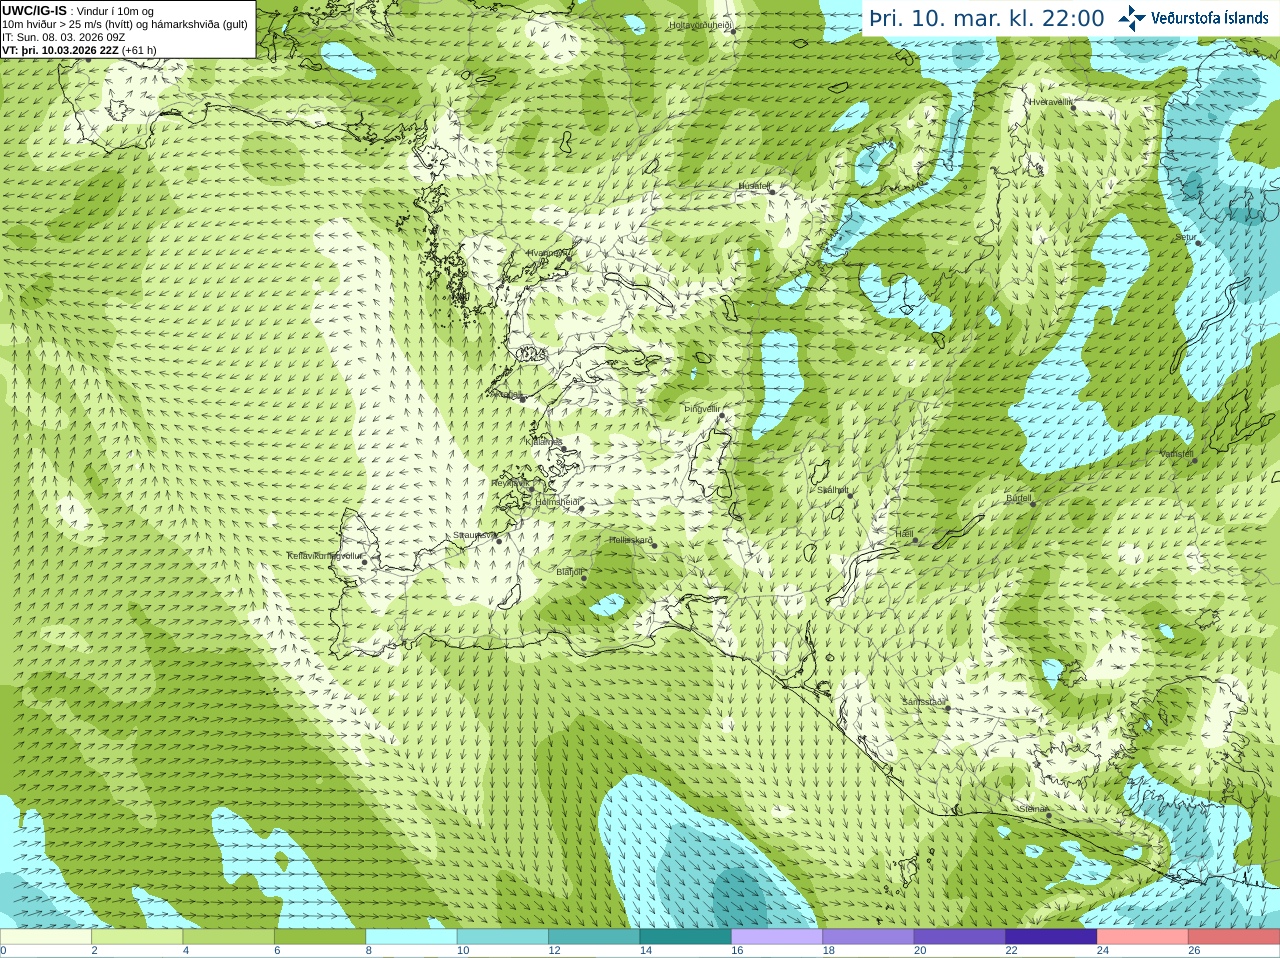Select the Hellisskarð station label
Image resolution: width=1280 pixels, height=958 pixels.
631,540
